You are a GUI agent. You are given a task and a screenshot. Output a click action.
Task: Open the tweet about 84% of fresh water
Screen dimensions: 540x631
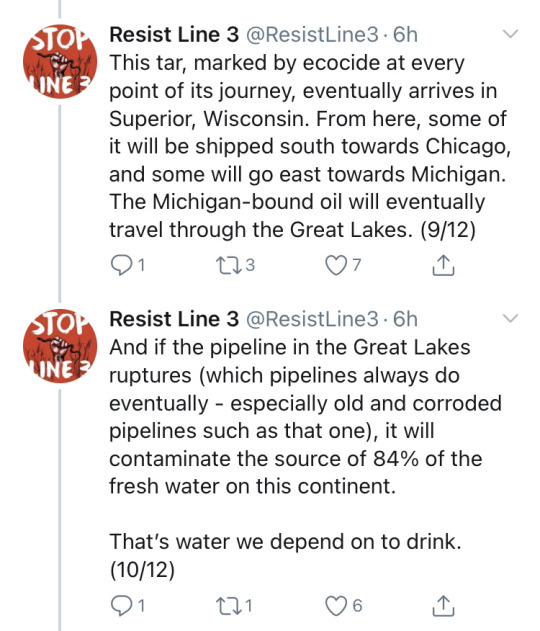tap(306, 459)
